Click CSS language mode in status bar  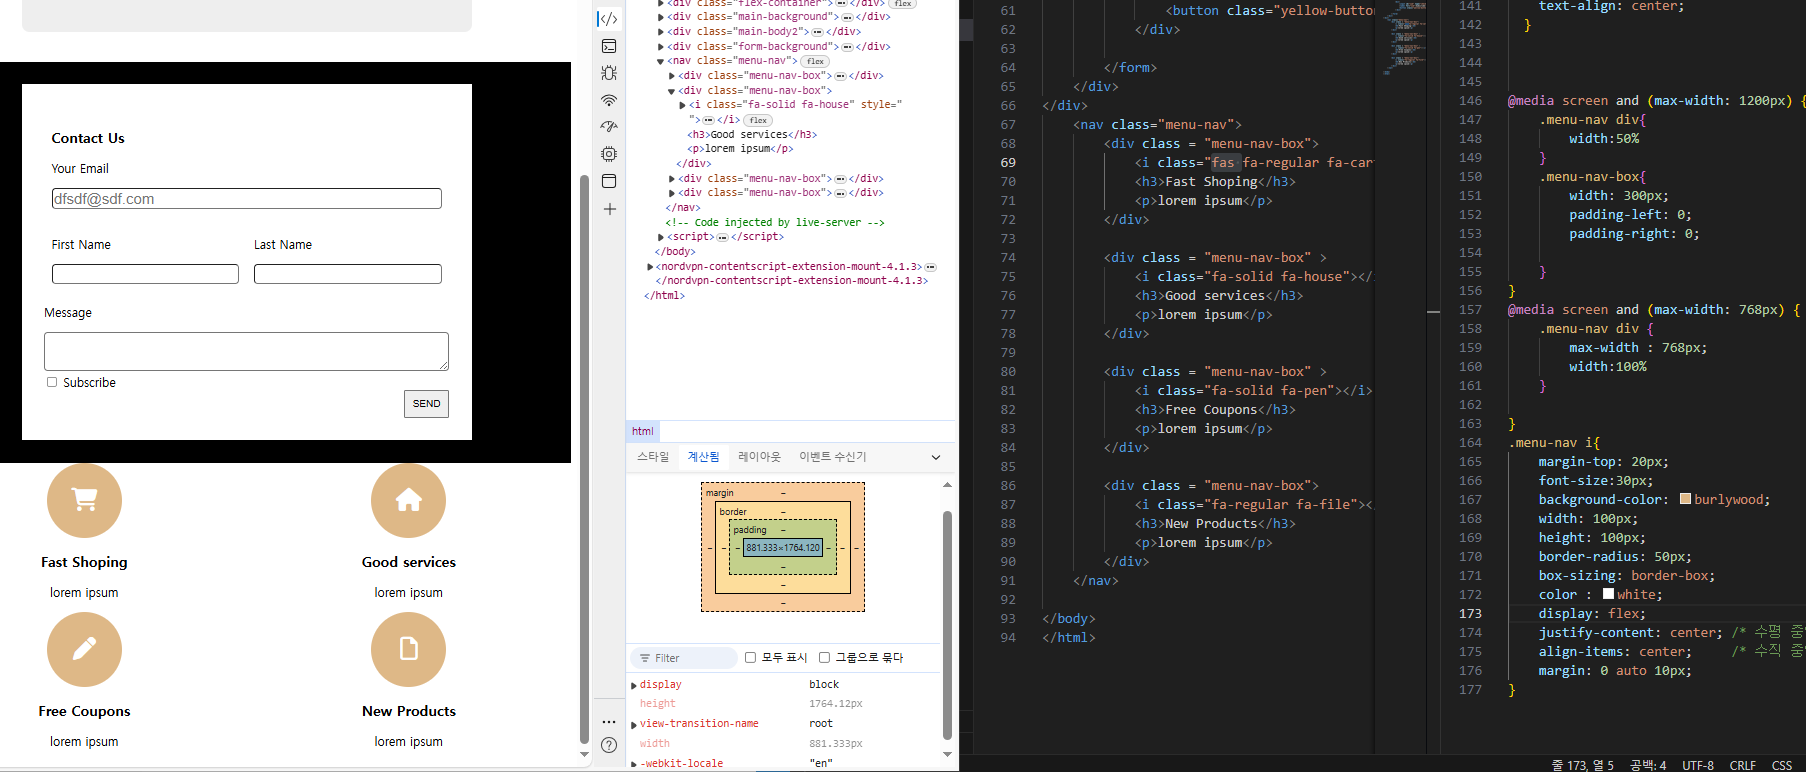pos(1781,765)
